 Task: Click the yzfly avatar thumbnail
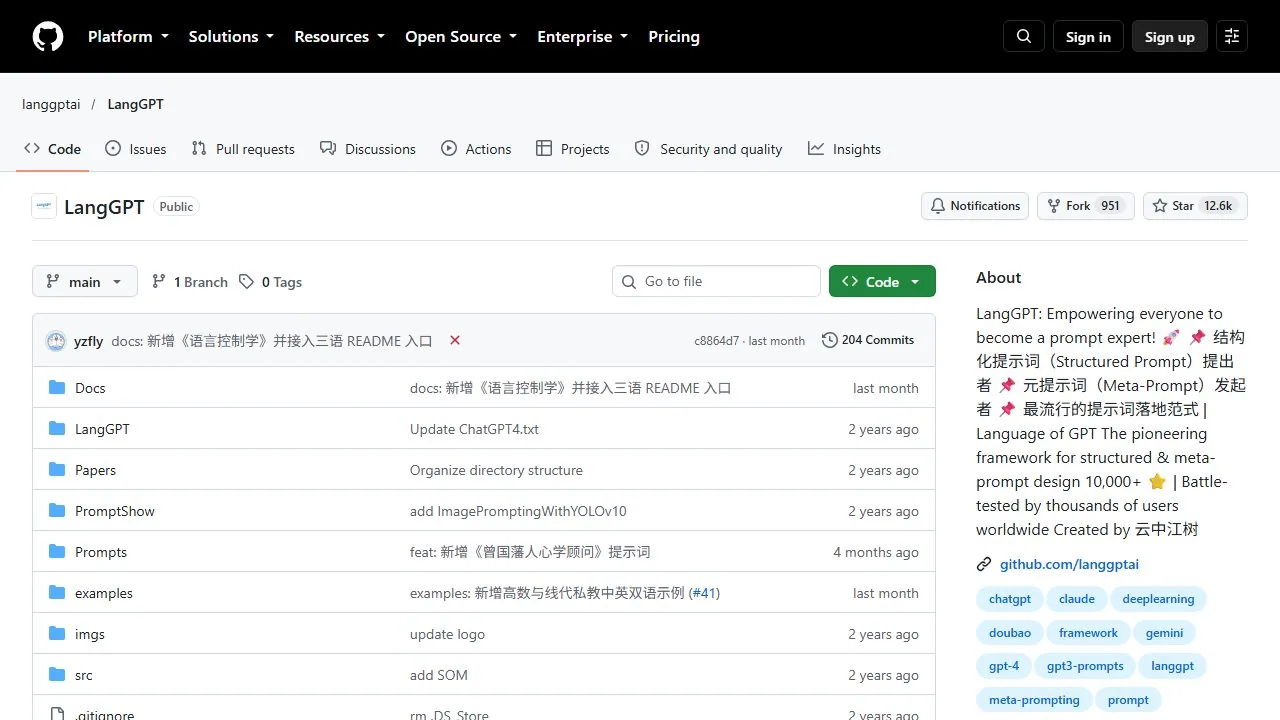point(56,341)
